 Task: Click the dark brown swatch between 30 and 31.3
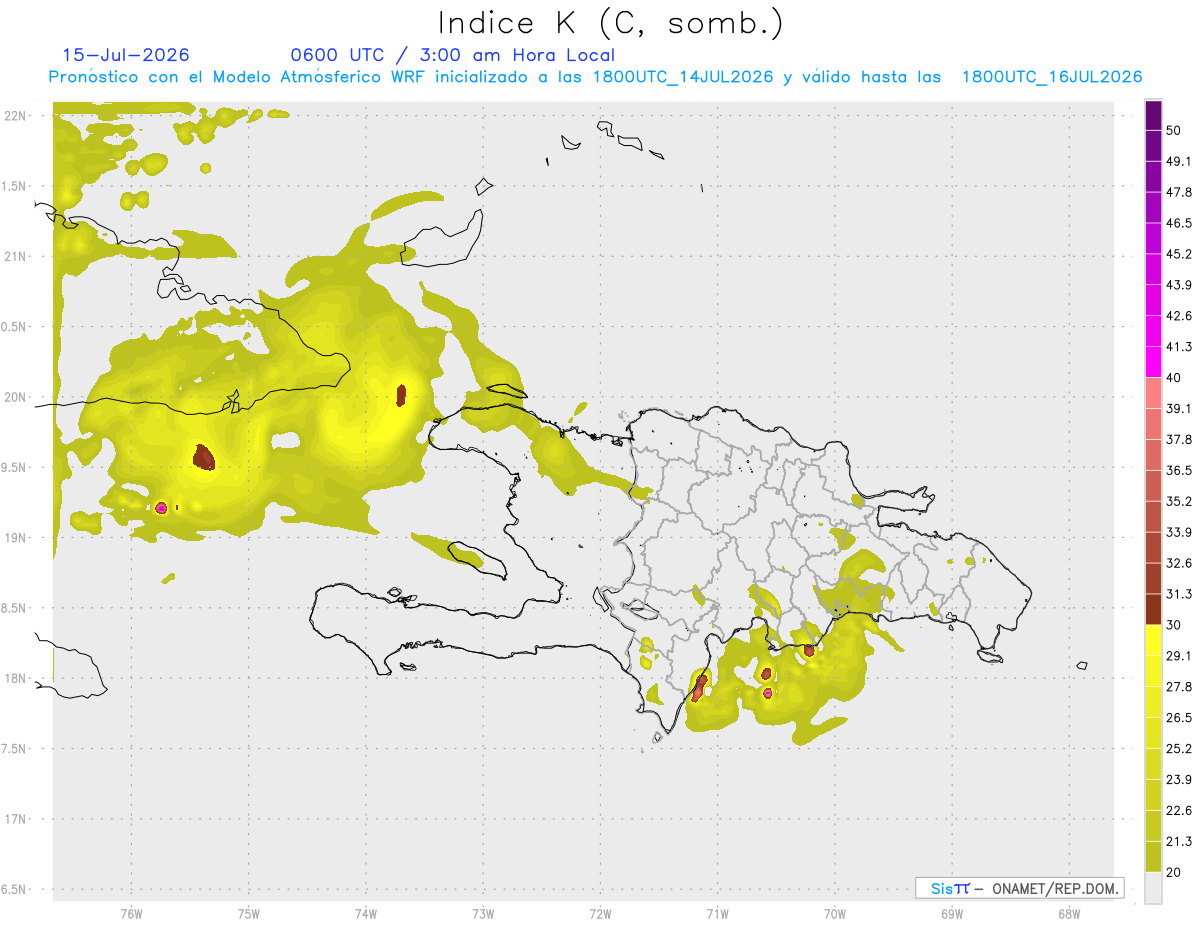coord(1153,610)
